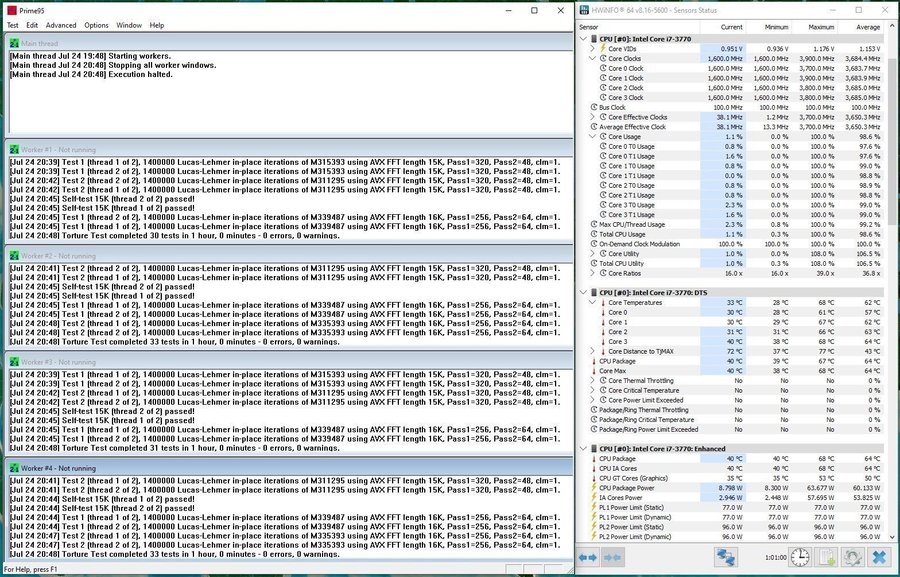Collapse the Core Temperatures subtree

coord(592,303)
